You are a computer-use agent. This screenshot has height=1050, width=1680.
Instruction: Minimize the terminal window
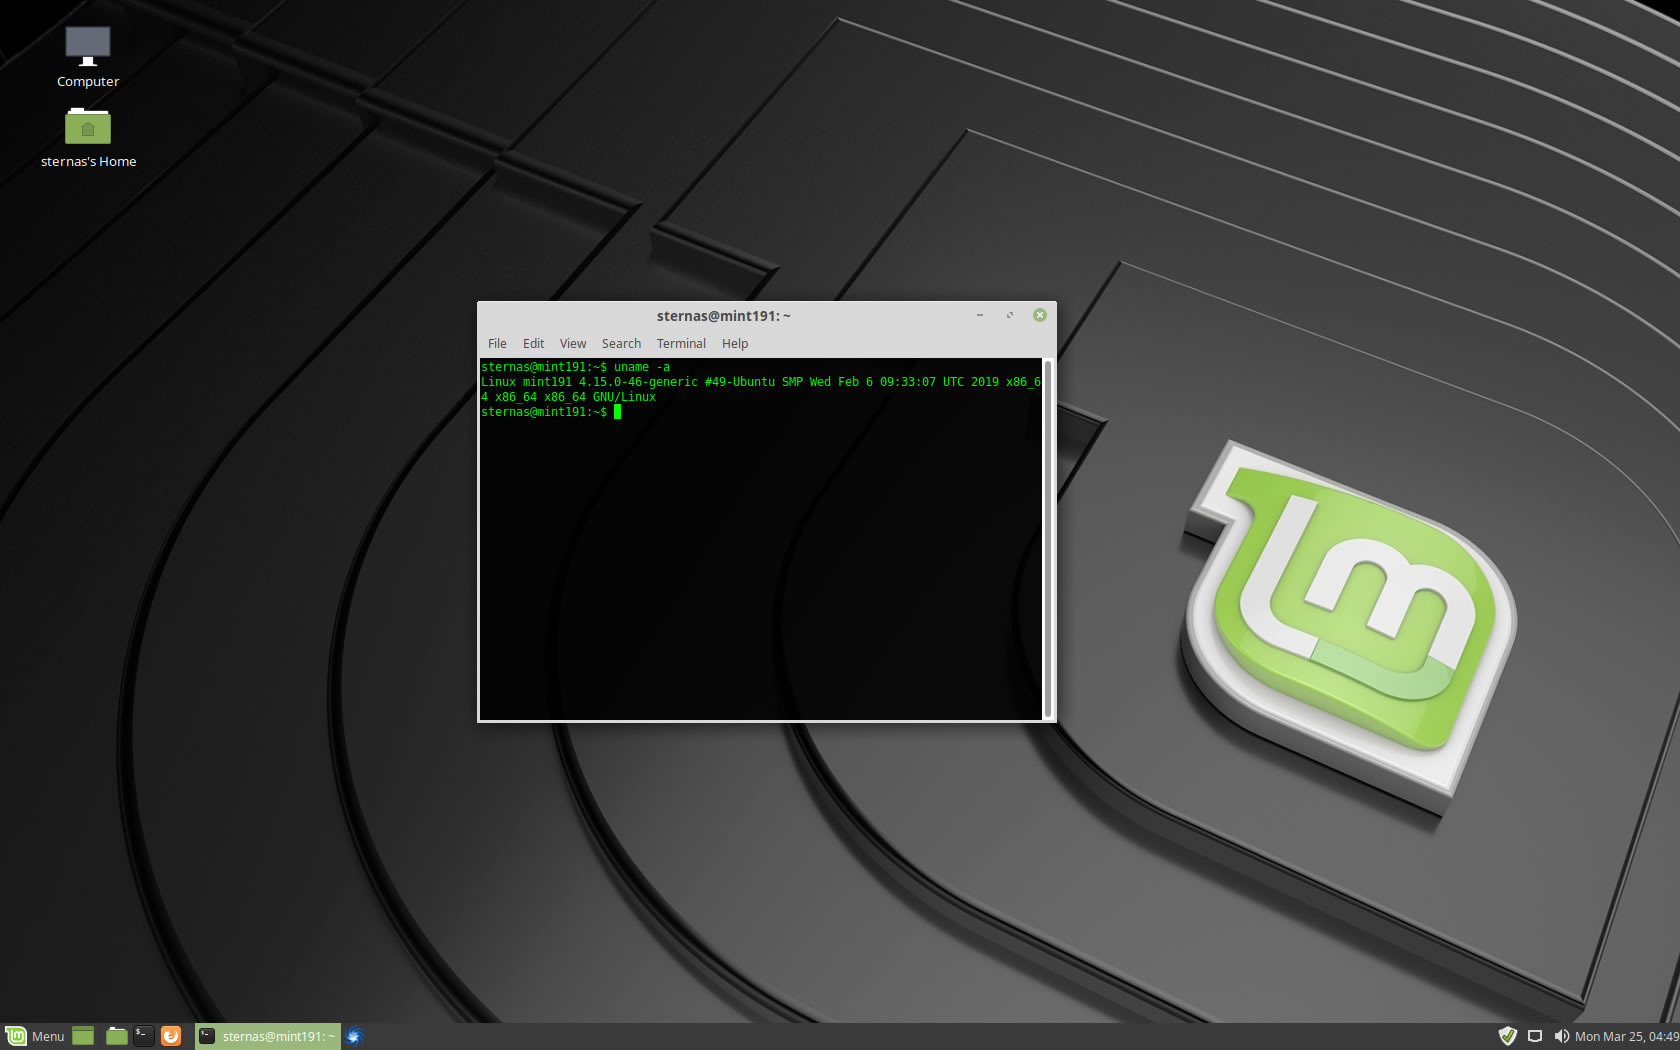pos(980,315)
